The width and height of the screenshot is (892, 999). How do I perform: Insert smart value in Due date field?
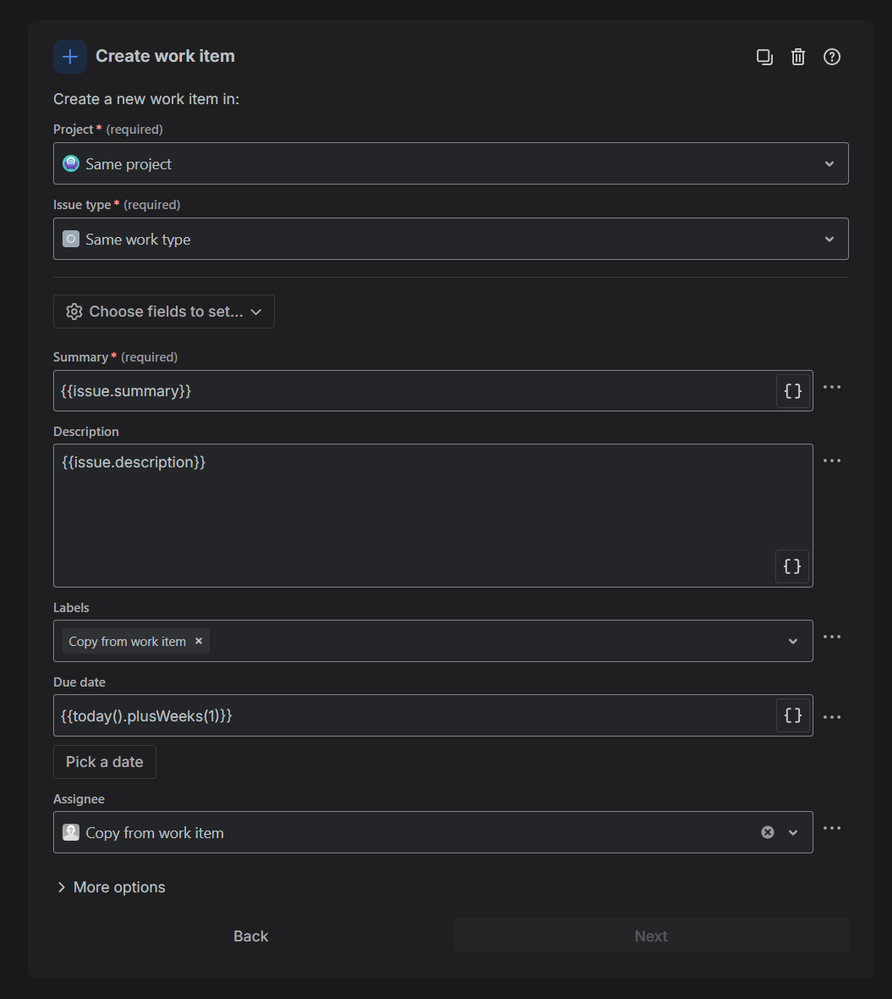793,716
